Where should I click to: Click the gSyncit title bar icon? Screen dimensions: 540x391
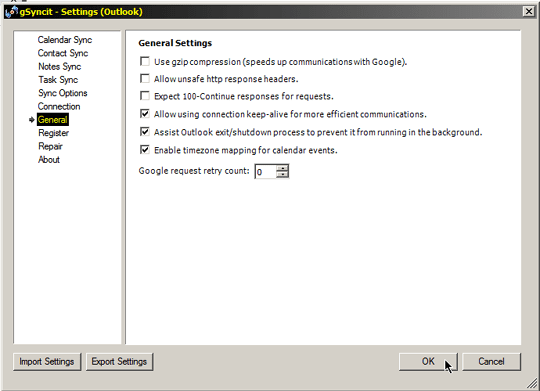12,12
